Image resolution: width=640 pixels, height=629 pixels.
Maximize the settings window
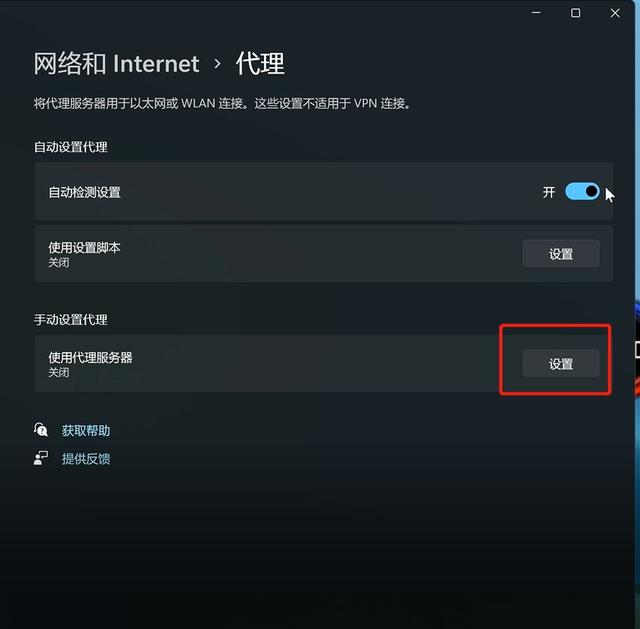tap(576, 13)
